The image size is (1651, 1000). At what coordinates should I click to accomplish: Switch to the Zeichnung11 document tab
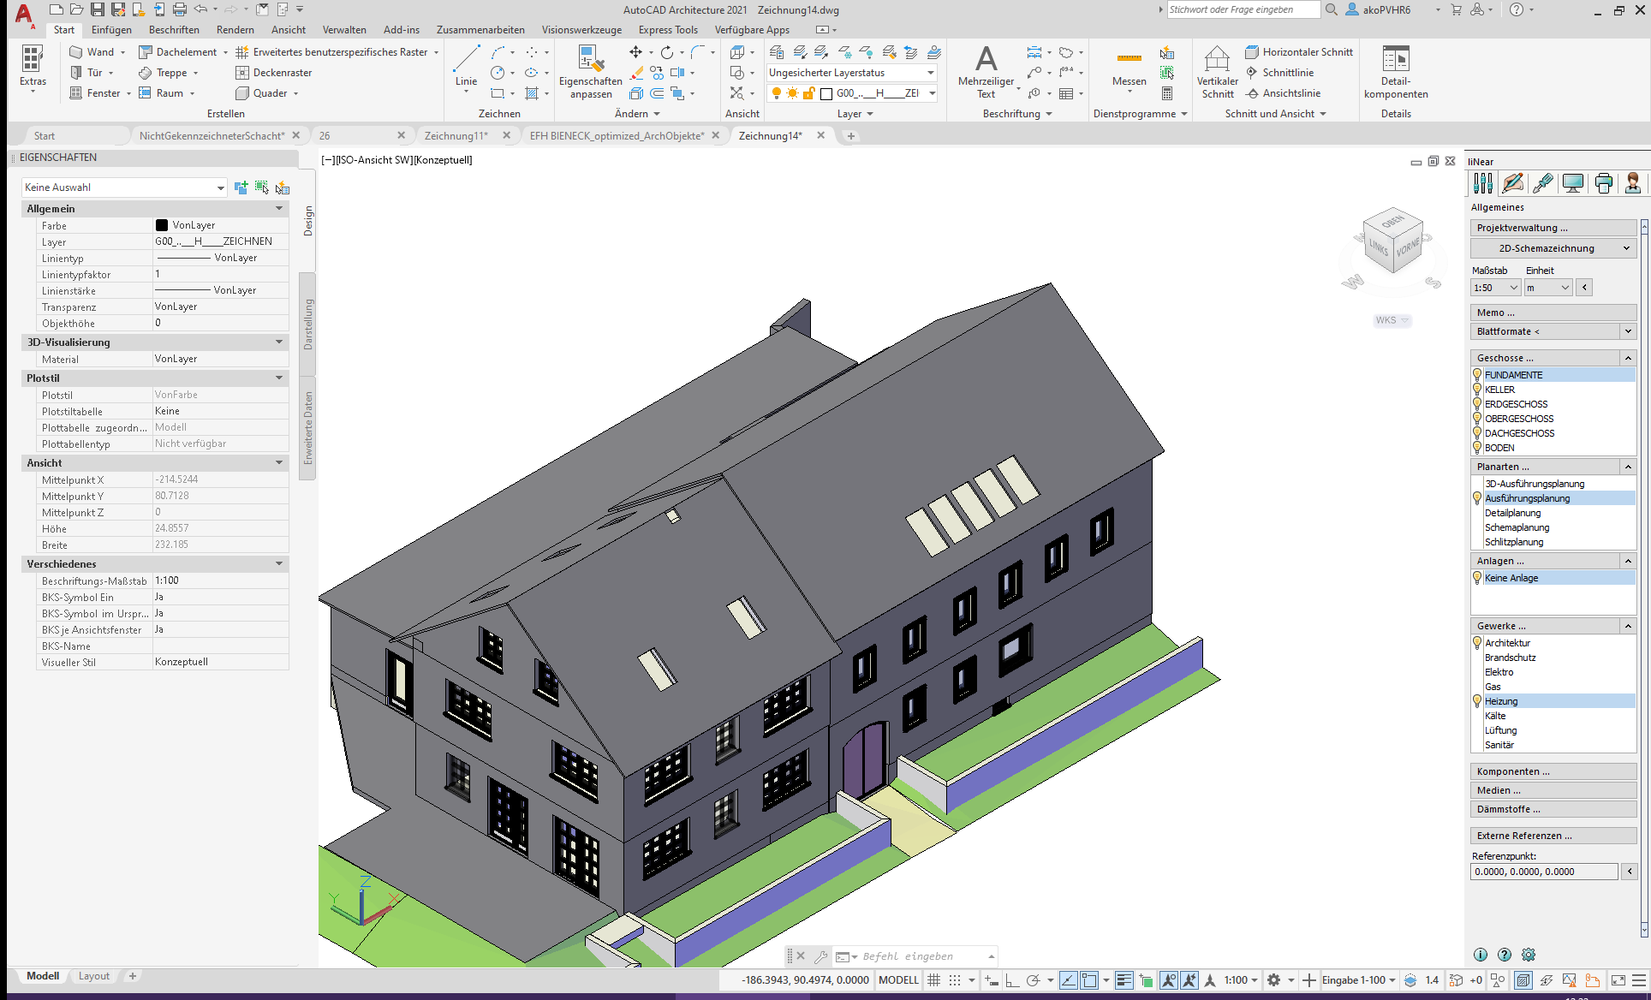(455, 136)
